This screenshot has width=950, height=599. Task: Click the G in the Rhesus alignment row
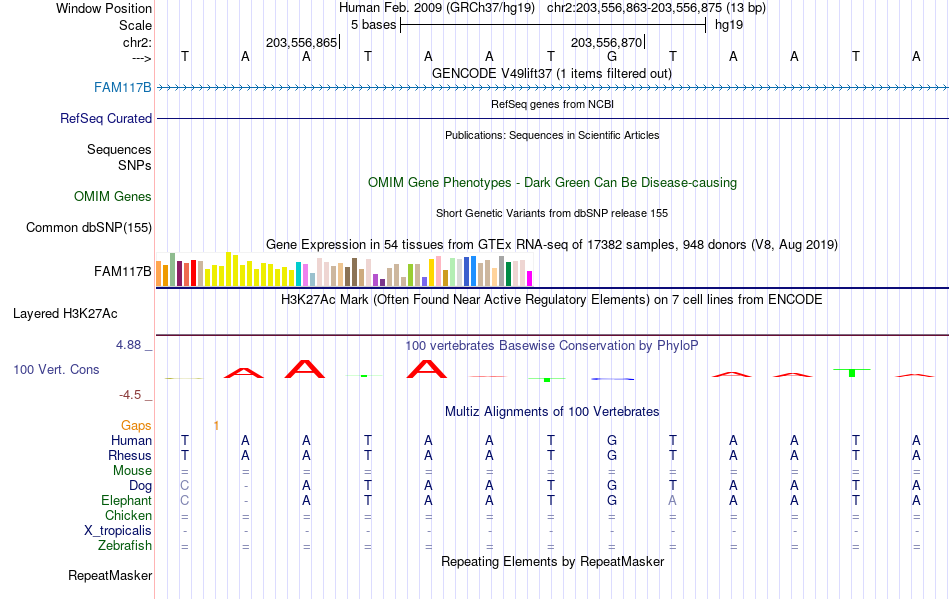point(612,455)
